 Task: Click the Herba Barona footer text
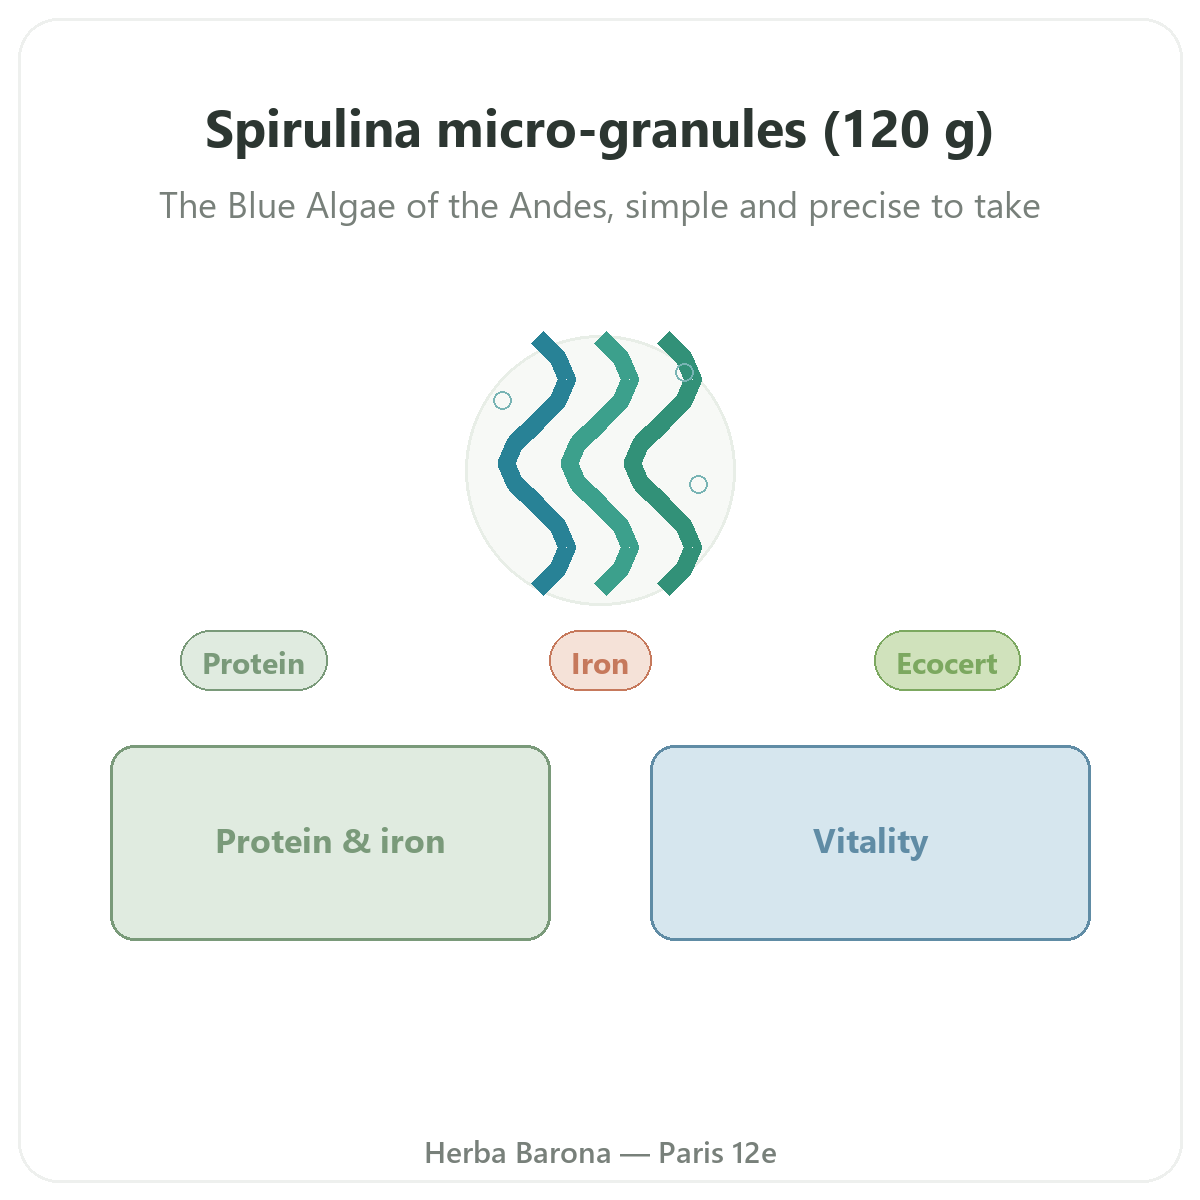(x=518, y=1153)
